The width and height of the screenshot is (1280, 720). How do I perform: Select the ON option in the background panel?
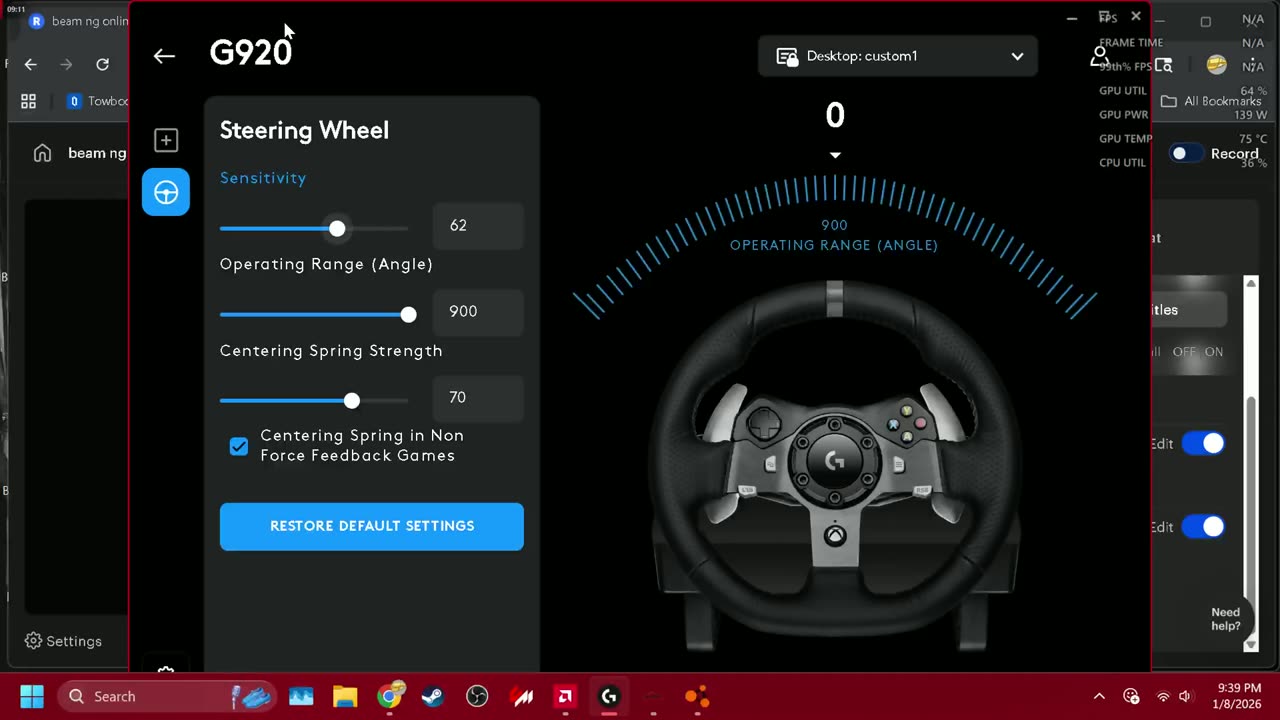point(1214,352)
